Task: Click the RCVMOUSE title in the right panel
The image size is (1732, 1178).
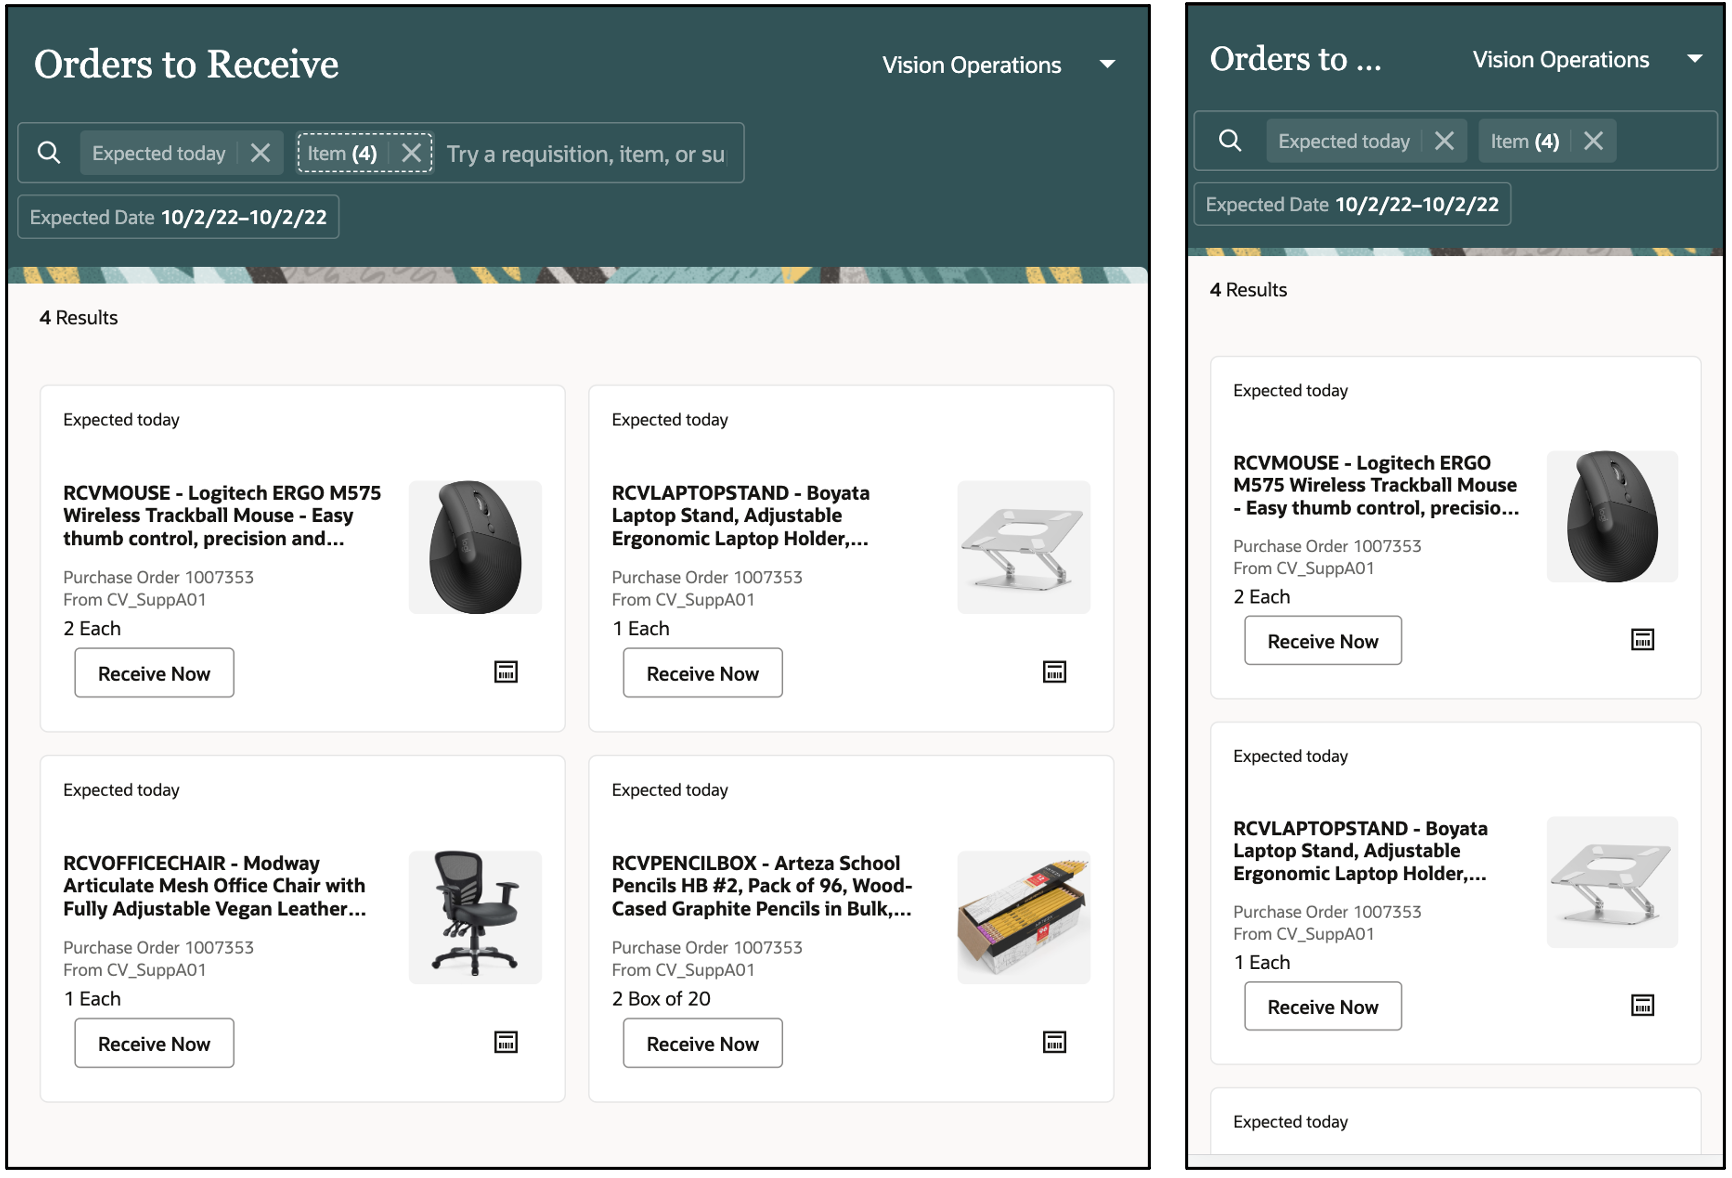Action: pyautogui.click(x=1376, y=485)
